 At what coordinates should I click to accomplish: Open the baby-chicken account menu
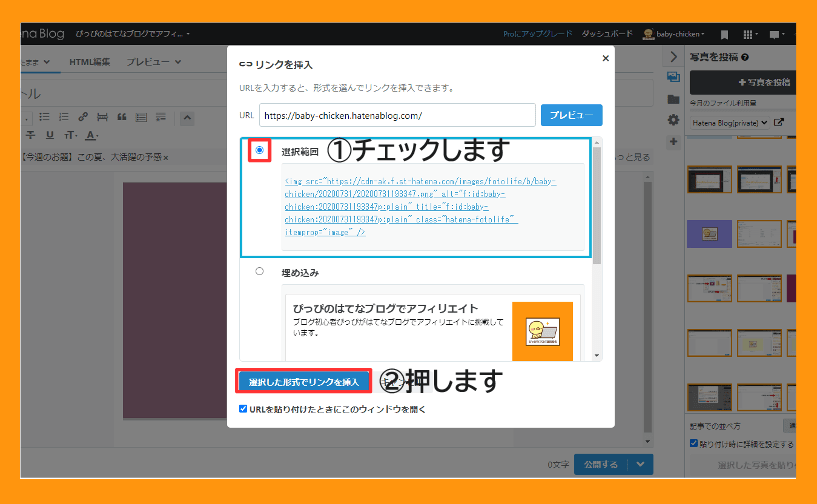click(674, 34)
